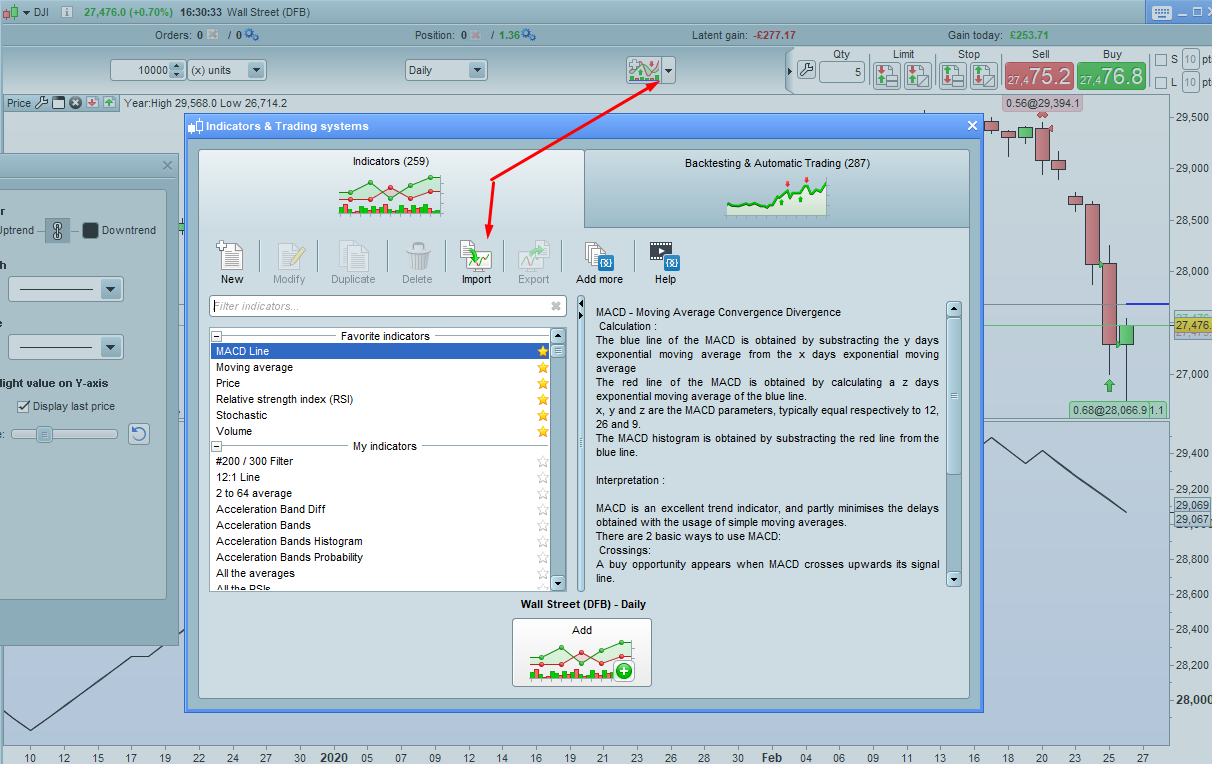This screenshot has width=1212, height=764.
Task: Click second Stop order icon
Action: coord(984,75)
